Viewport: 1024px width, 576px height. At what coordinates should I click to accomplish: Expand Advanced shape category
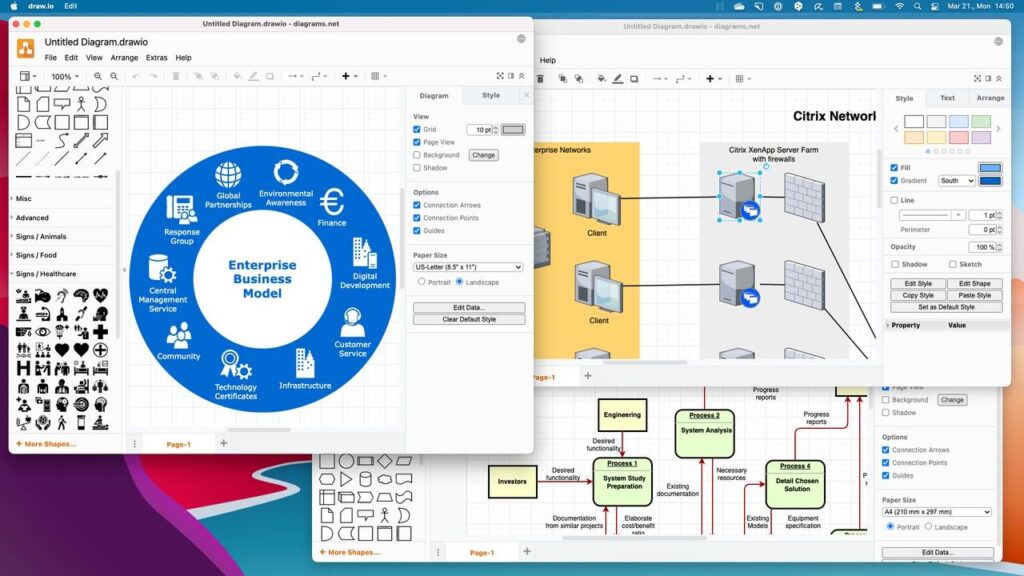tap(32, 217)
